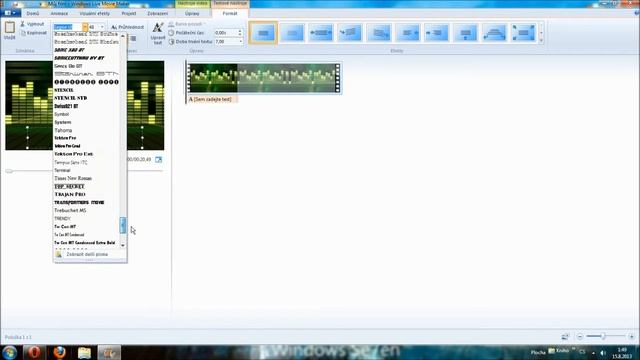
Task: Select the ninth swing text effect
Action: point(494,33)
